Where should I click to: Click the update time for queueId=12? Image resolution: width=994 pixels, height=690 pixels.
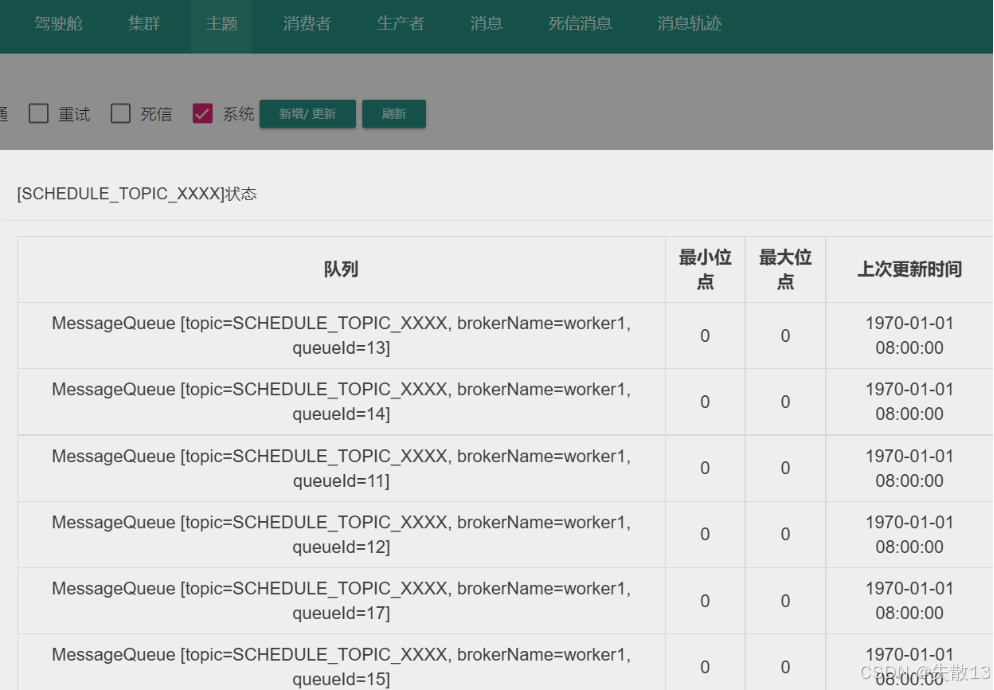910,534
